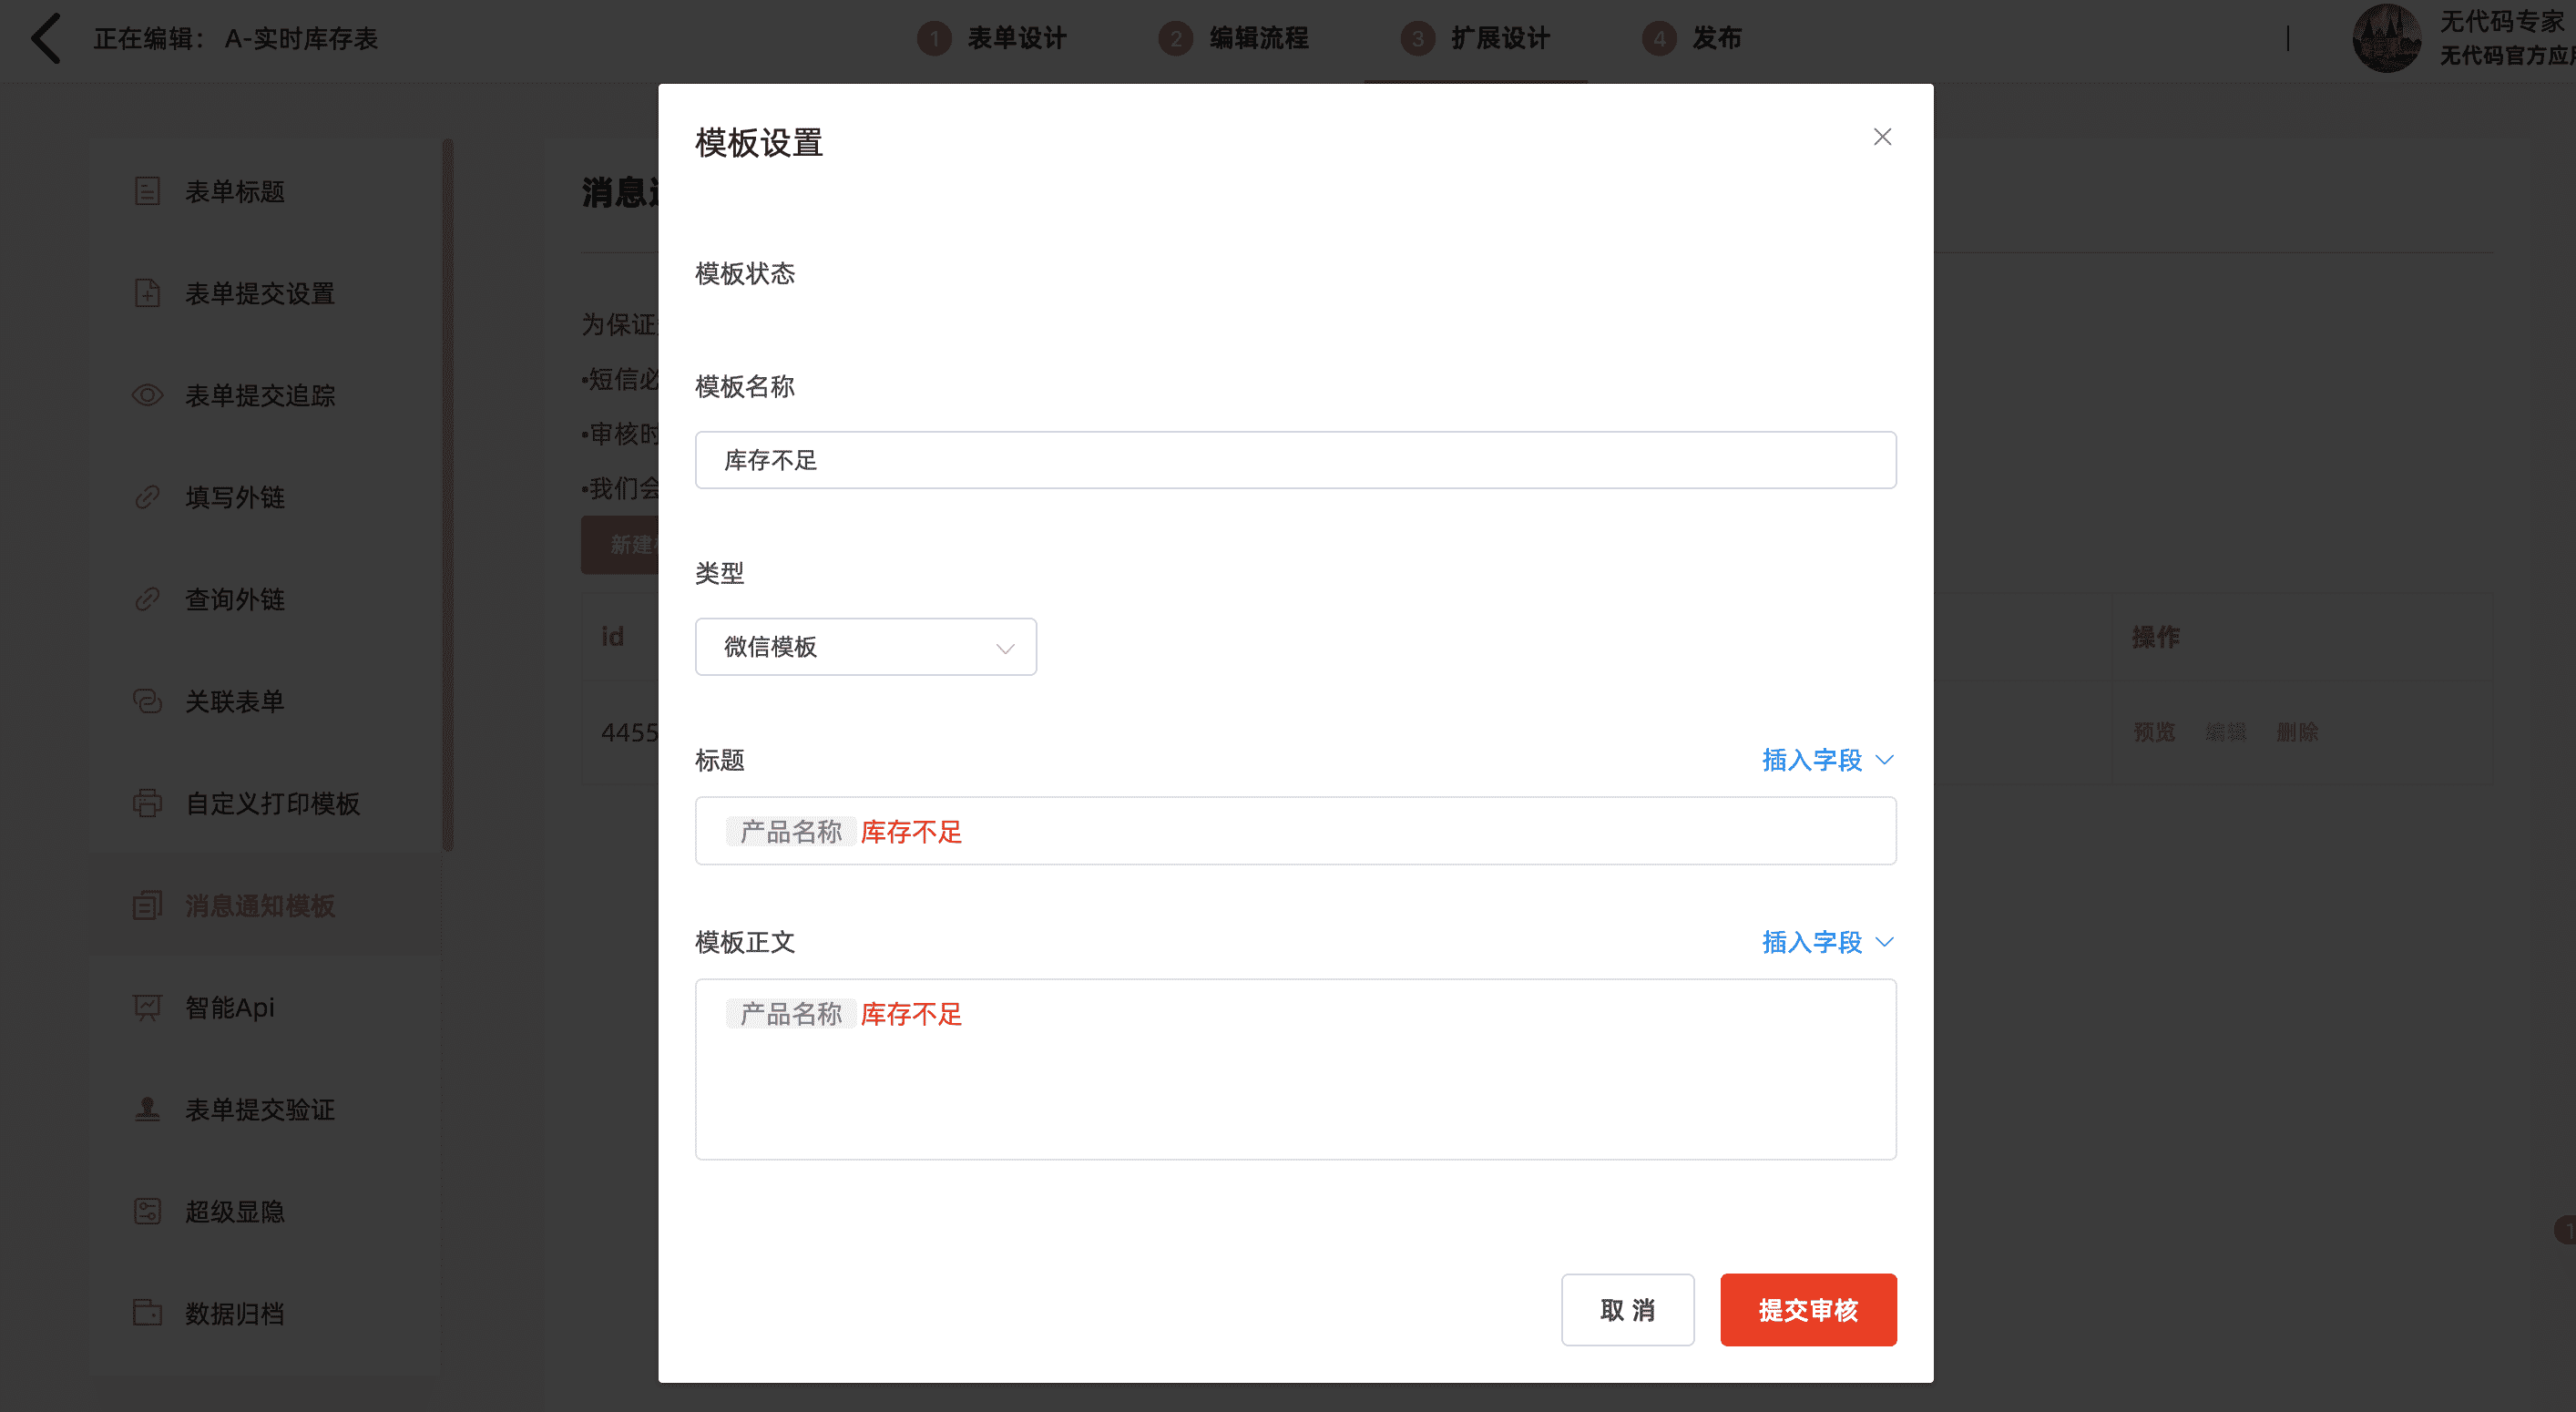Click the user avatar thumbnail
The width and height of the screenshot is (2576, 1412).
tap(2386, 39)
